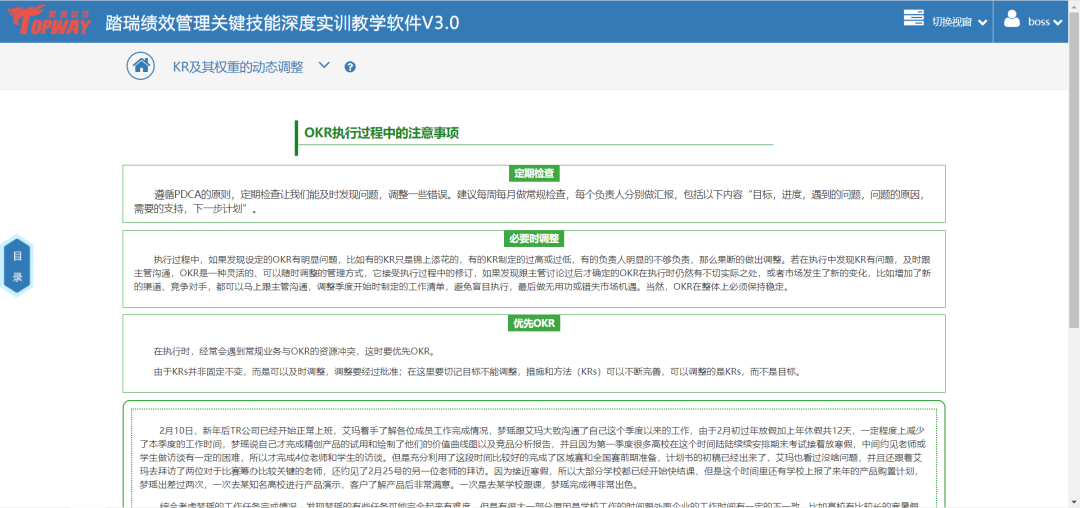Image resolution: width=1080 pixels, height=508 pixels.
Task: Click the TOPWAY logo
Action: click(49, 21)
